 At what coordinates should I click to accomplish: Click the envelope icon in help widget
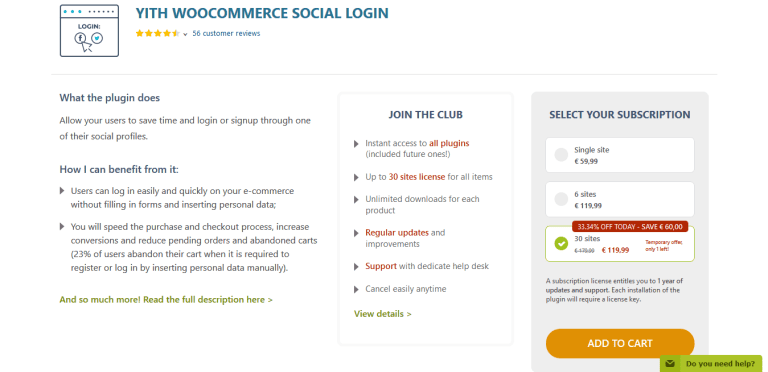coord(670,364)
